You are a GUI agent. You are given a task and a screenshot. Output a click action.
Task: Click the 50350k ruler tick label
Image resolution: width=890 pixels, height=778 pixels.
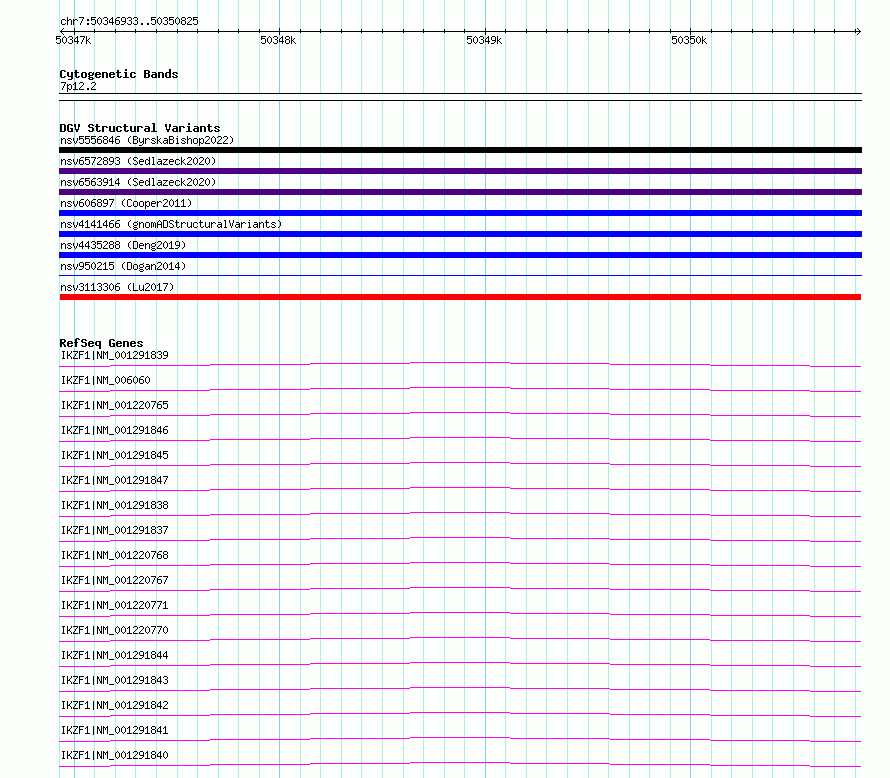coord(689,40)
